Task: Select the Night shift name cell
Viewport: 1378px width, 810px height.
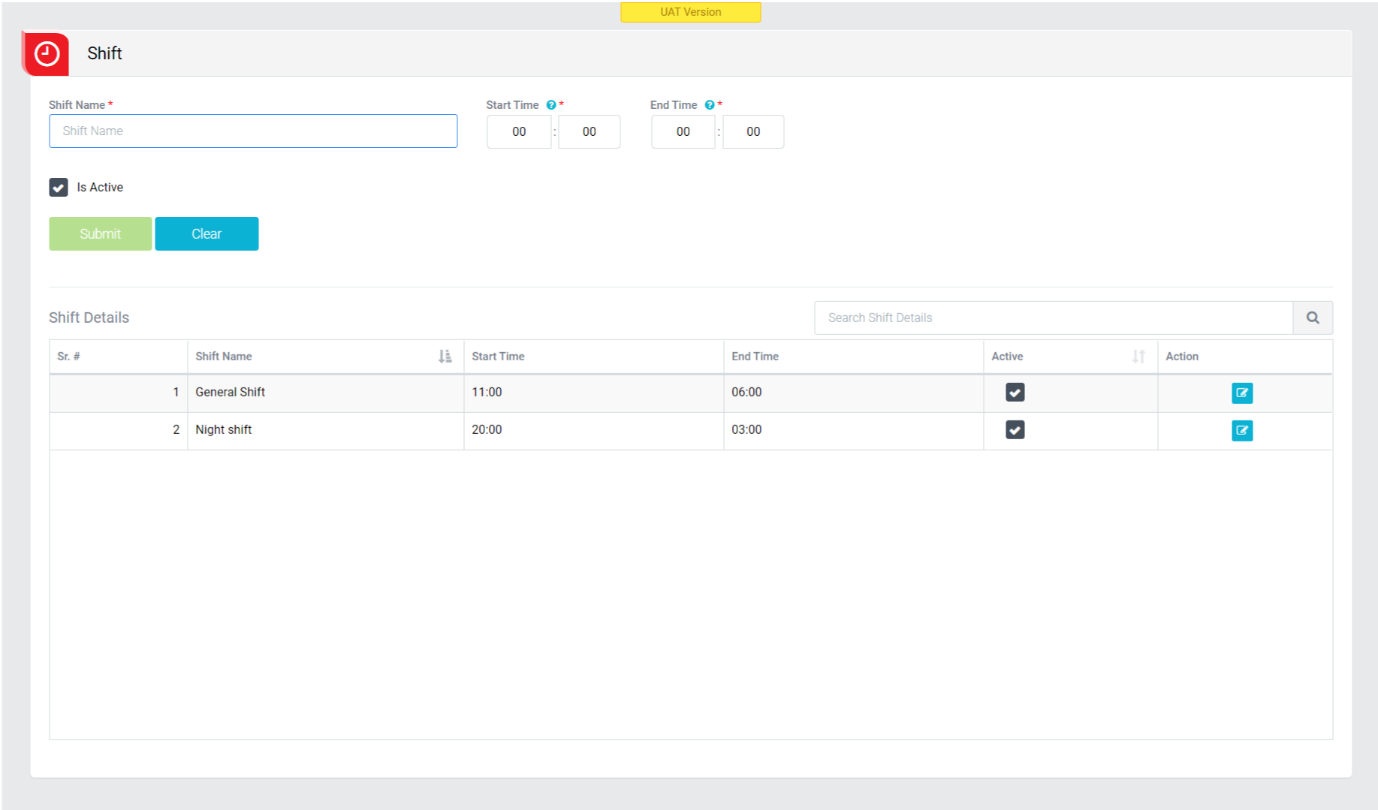Action: click(x=326, y=431)
